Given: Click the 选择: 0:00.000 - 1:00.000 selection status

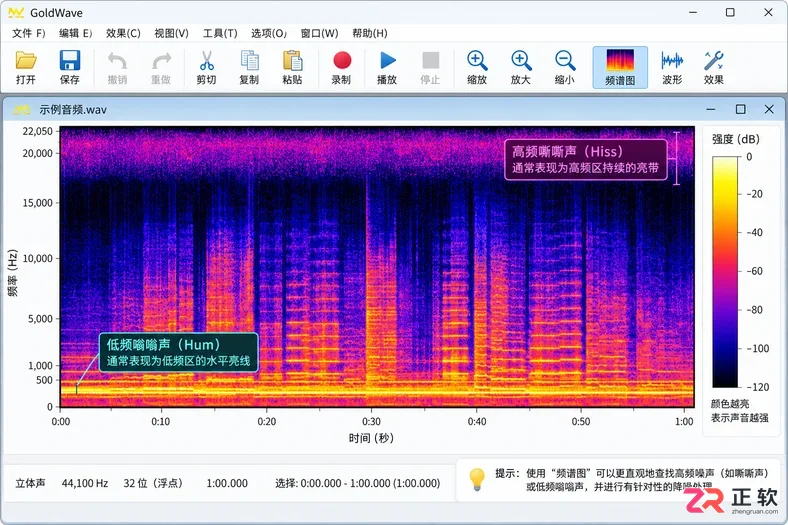Looking at the screenshot, I should point(358,483).
